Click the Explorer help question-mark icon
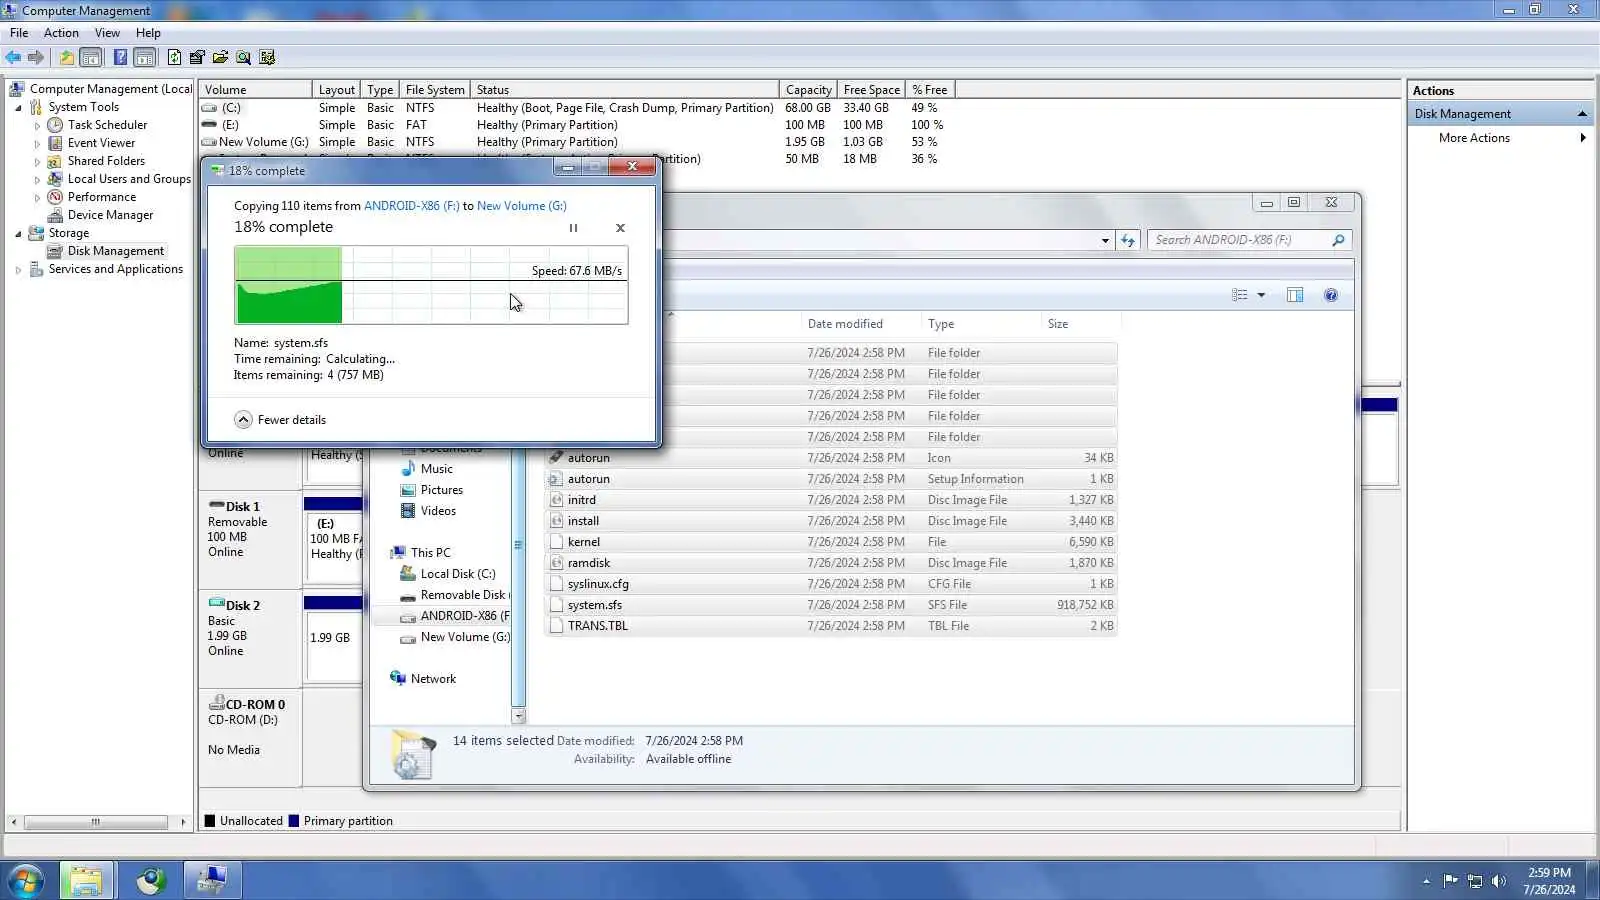 coord(1331,295)
